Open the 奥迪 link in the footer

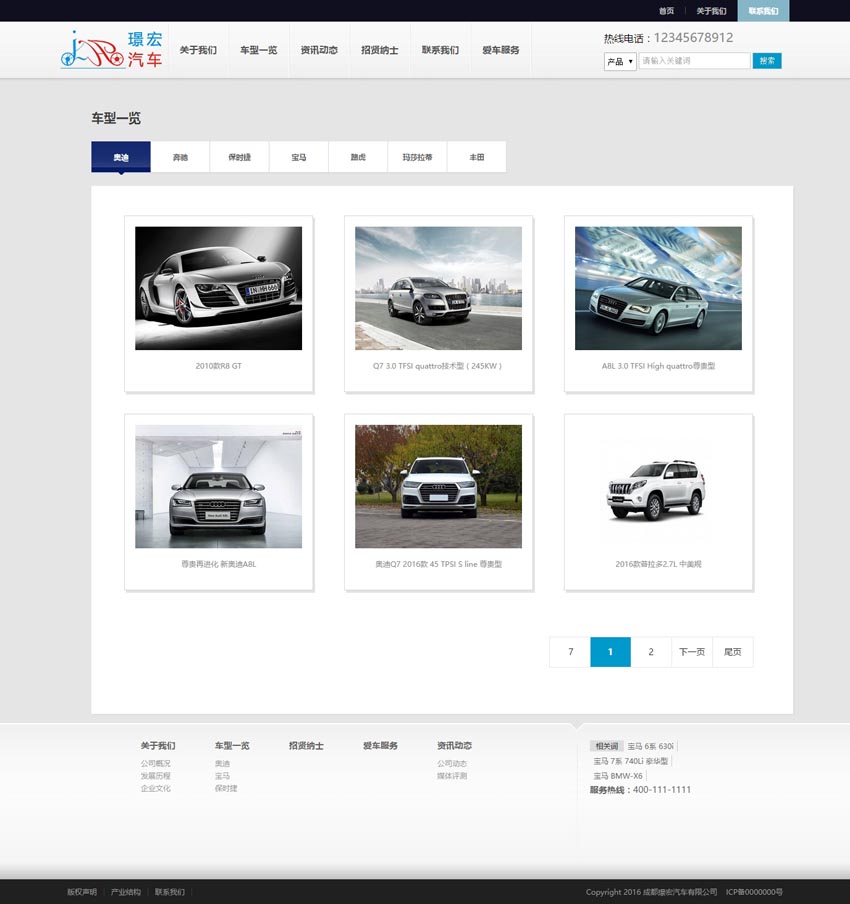click(x=222, y=763)
